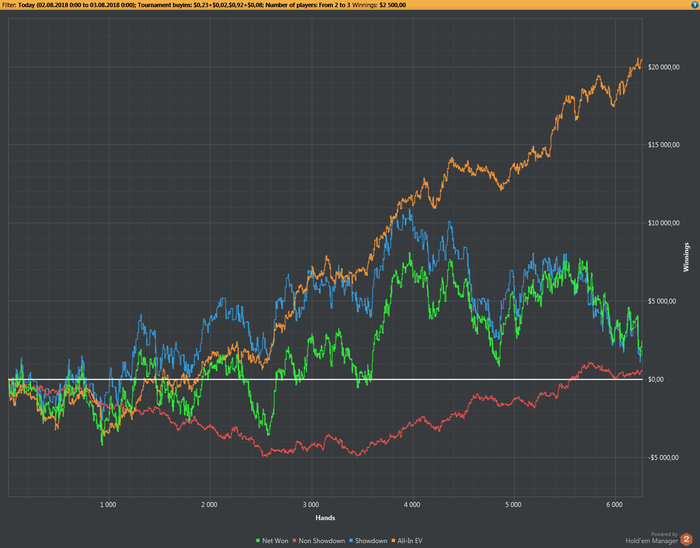The width and height of the screenshot is (700, 548).
Task: Toggle the Showdown legend entry
Action: coord(368,540)
